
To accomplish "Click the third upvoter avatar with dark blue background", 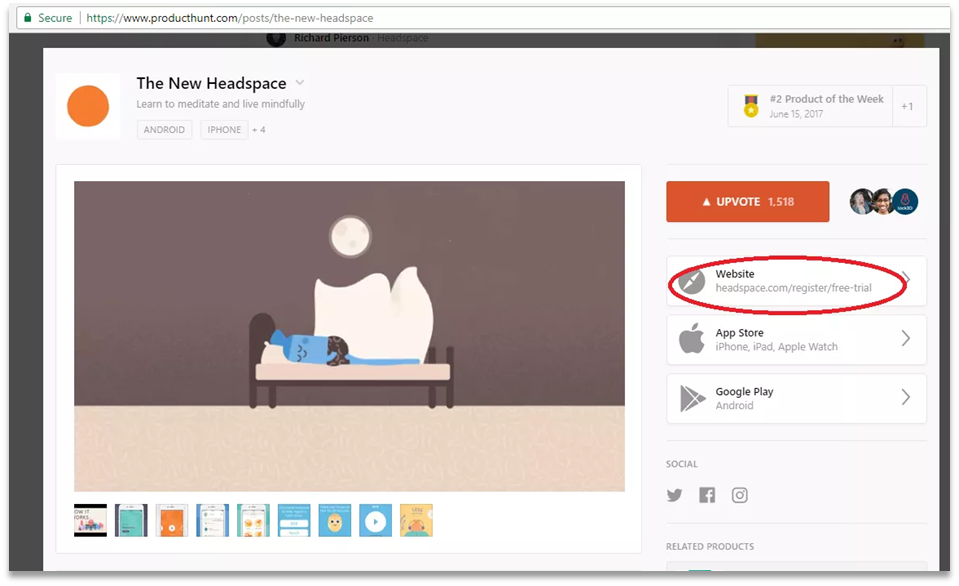I will (905, 201).
